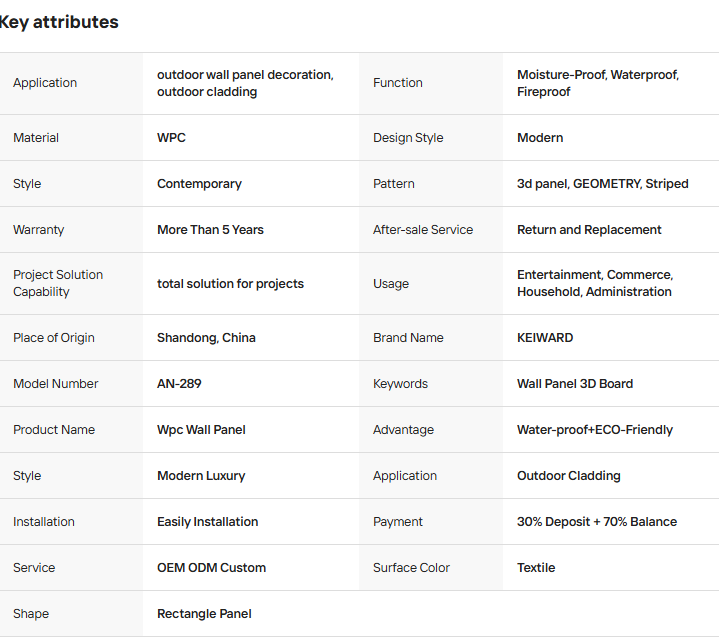Click the Rectangle Panel shape value

point(205,614)
